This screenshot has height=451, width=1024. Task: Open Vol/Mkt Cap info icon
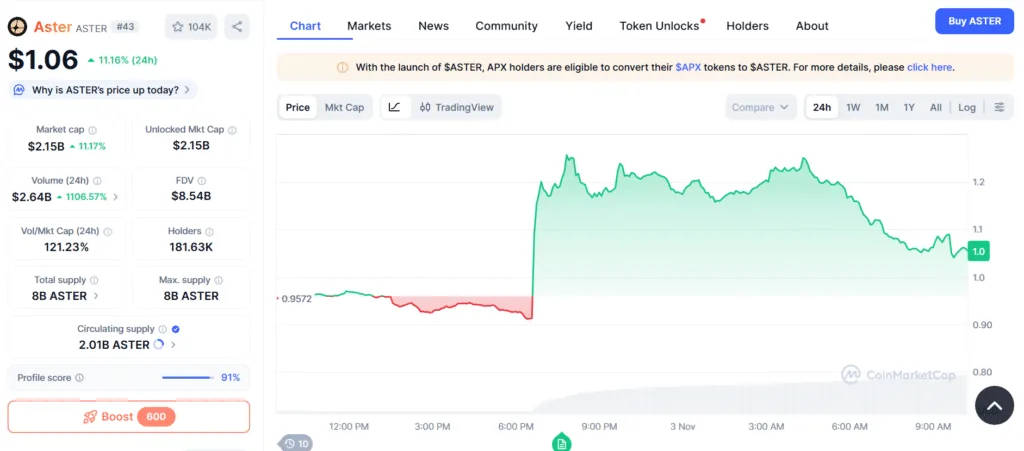click(108, 231)
